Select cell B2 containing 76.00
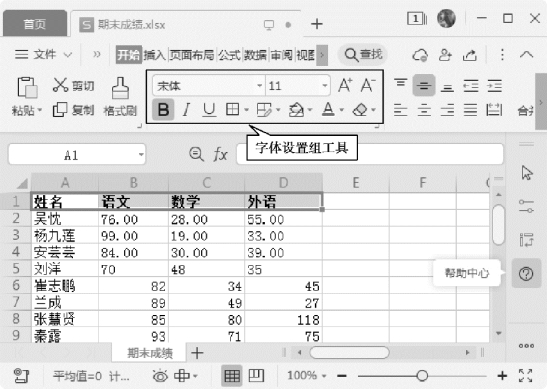The height and width of the screenshot is (389, 547). (133, 219)
